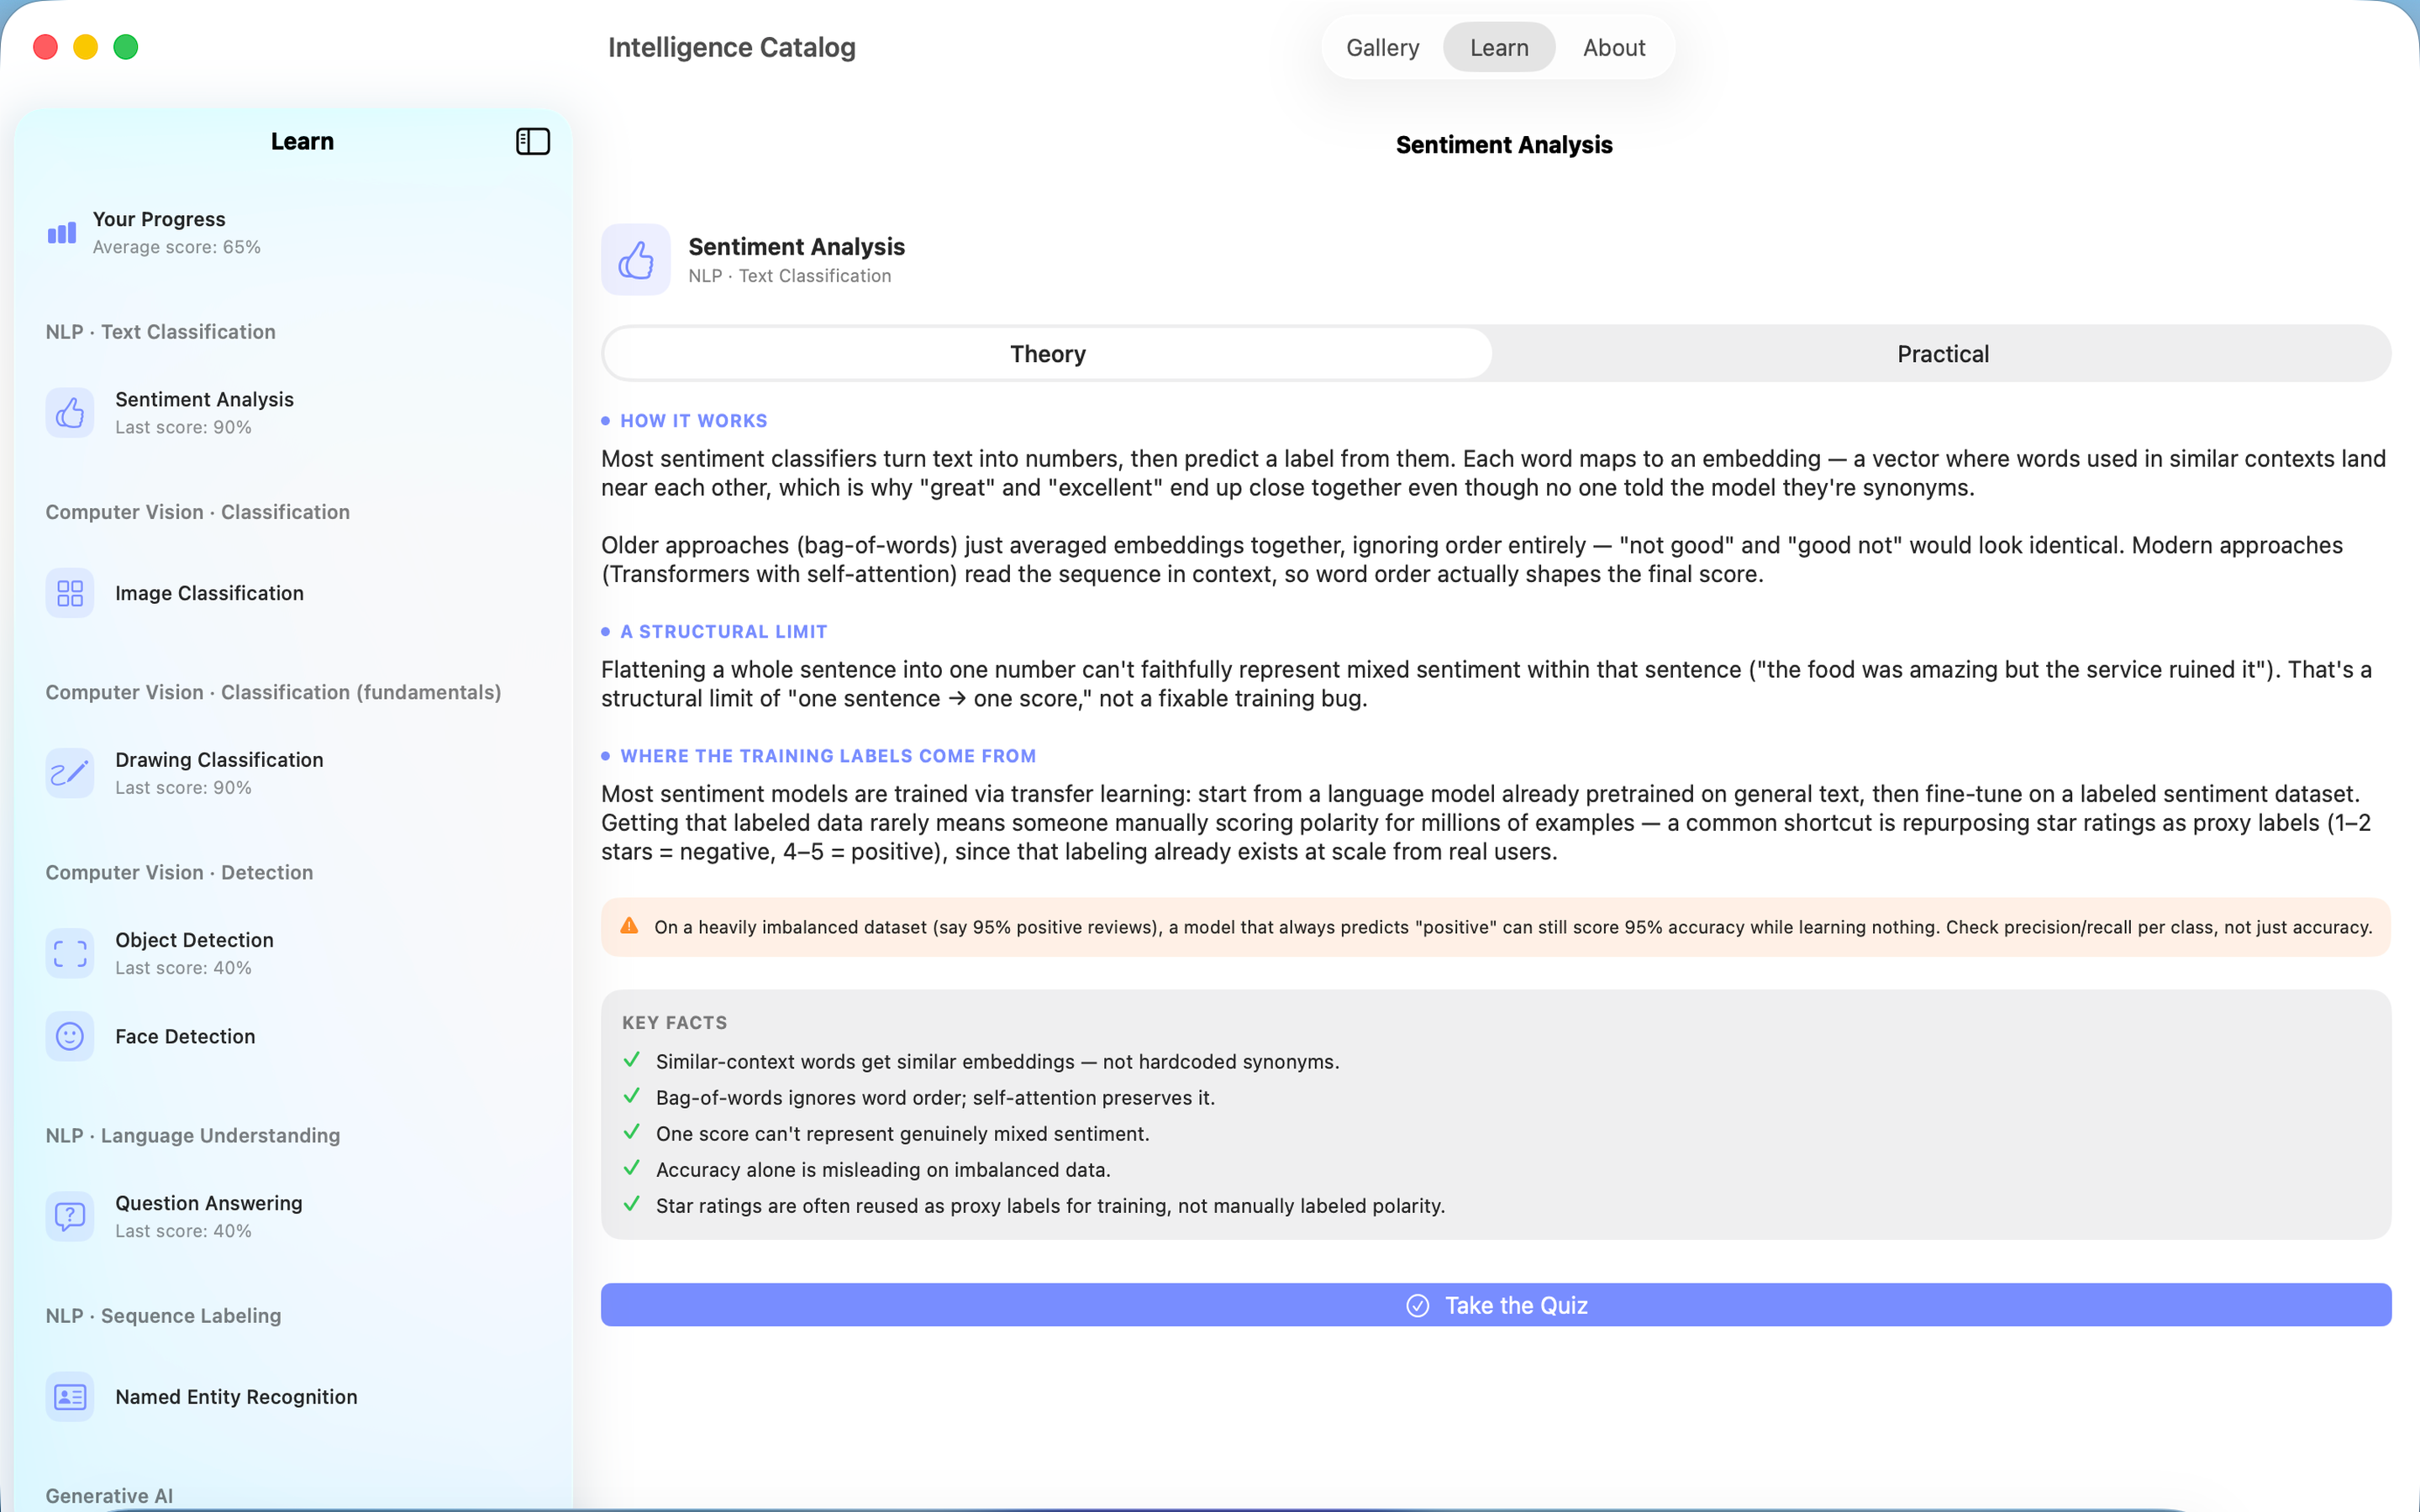Click Computer Vision · Classification (fundamentals) header
The height and width of the screenshot is (1512, 2420).
(x=273, y=692)
